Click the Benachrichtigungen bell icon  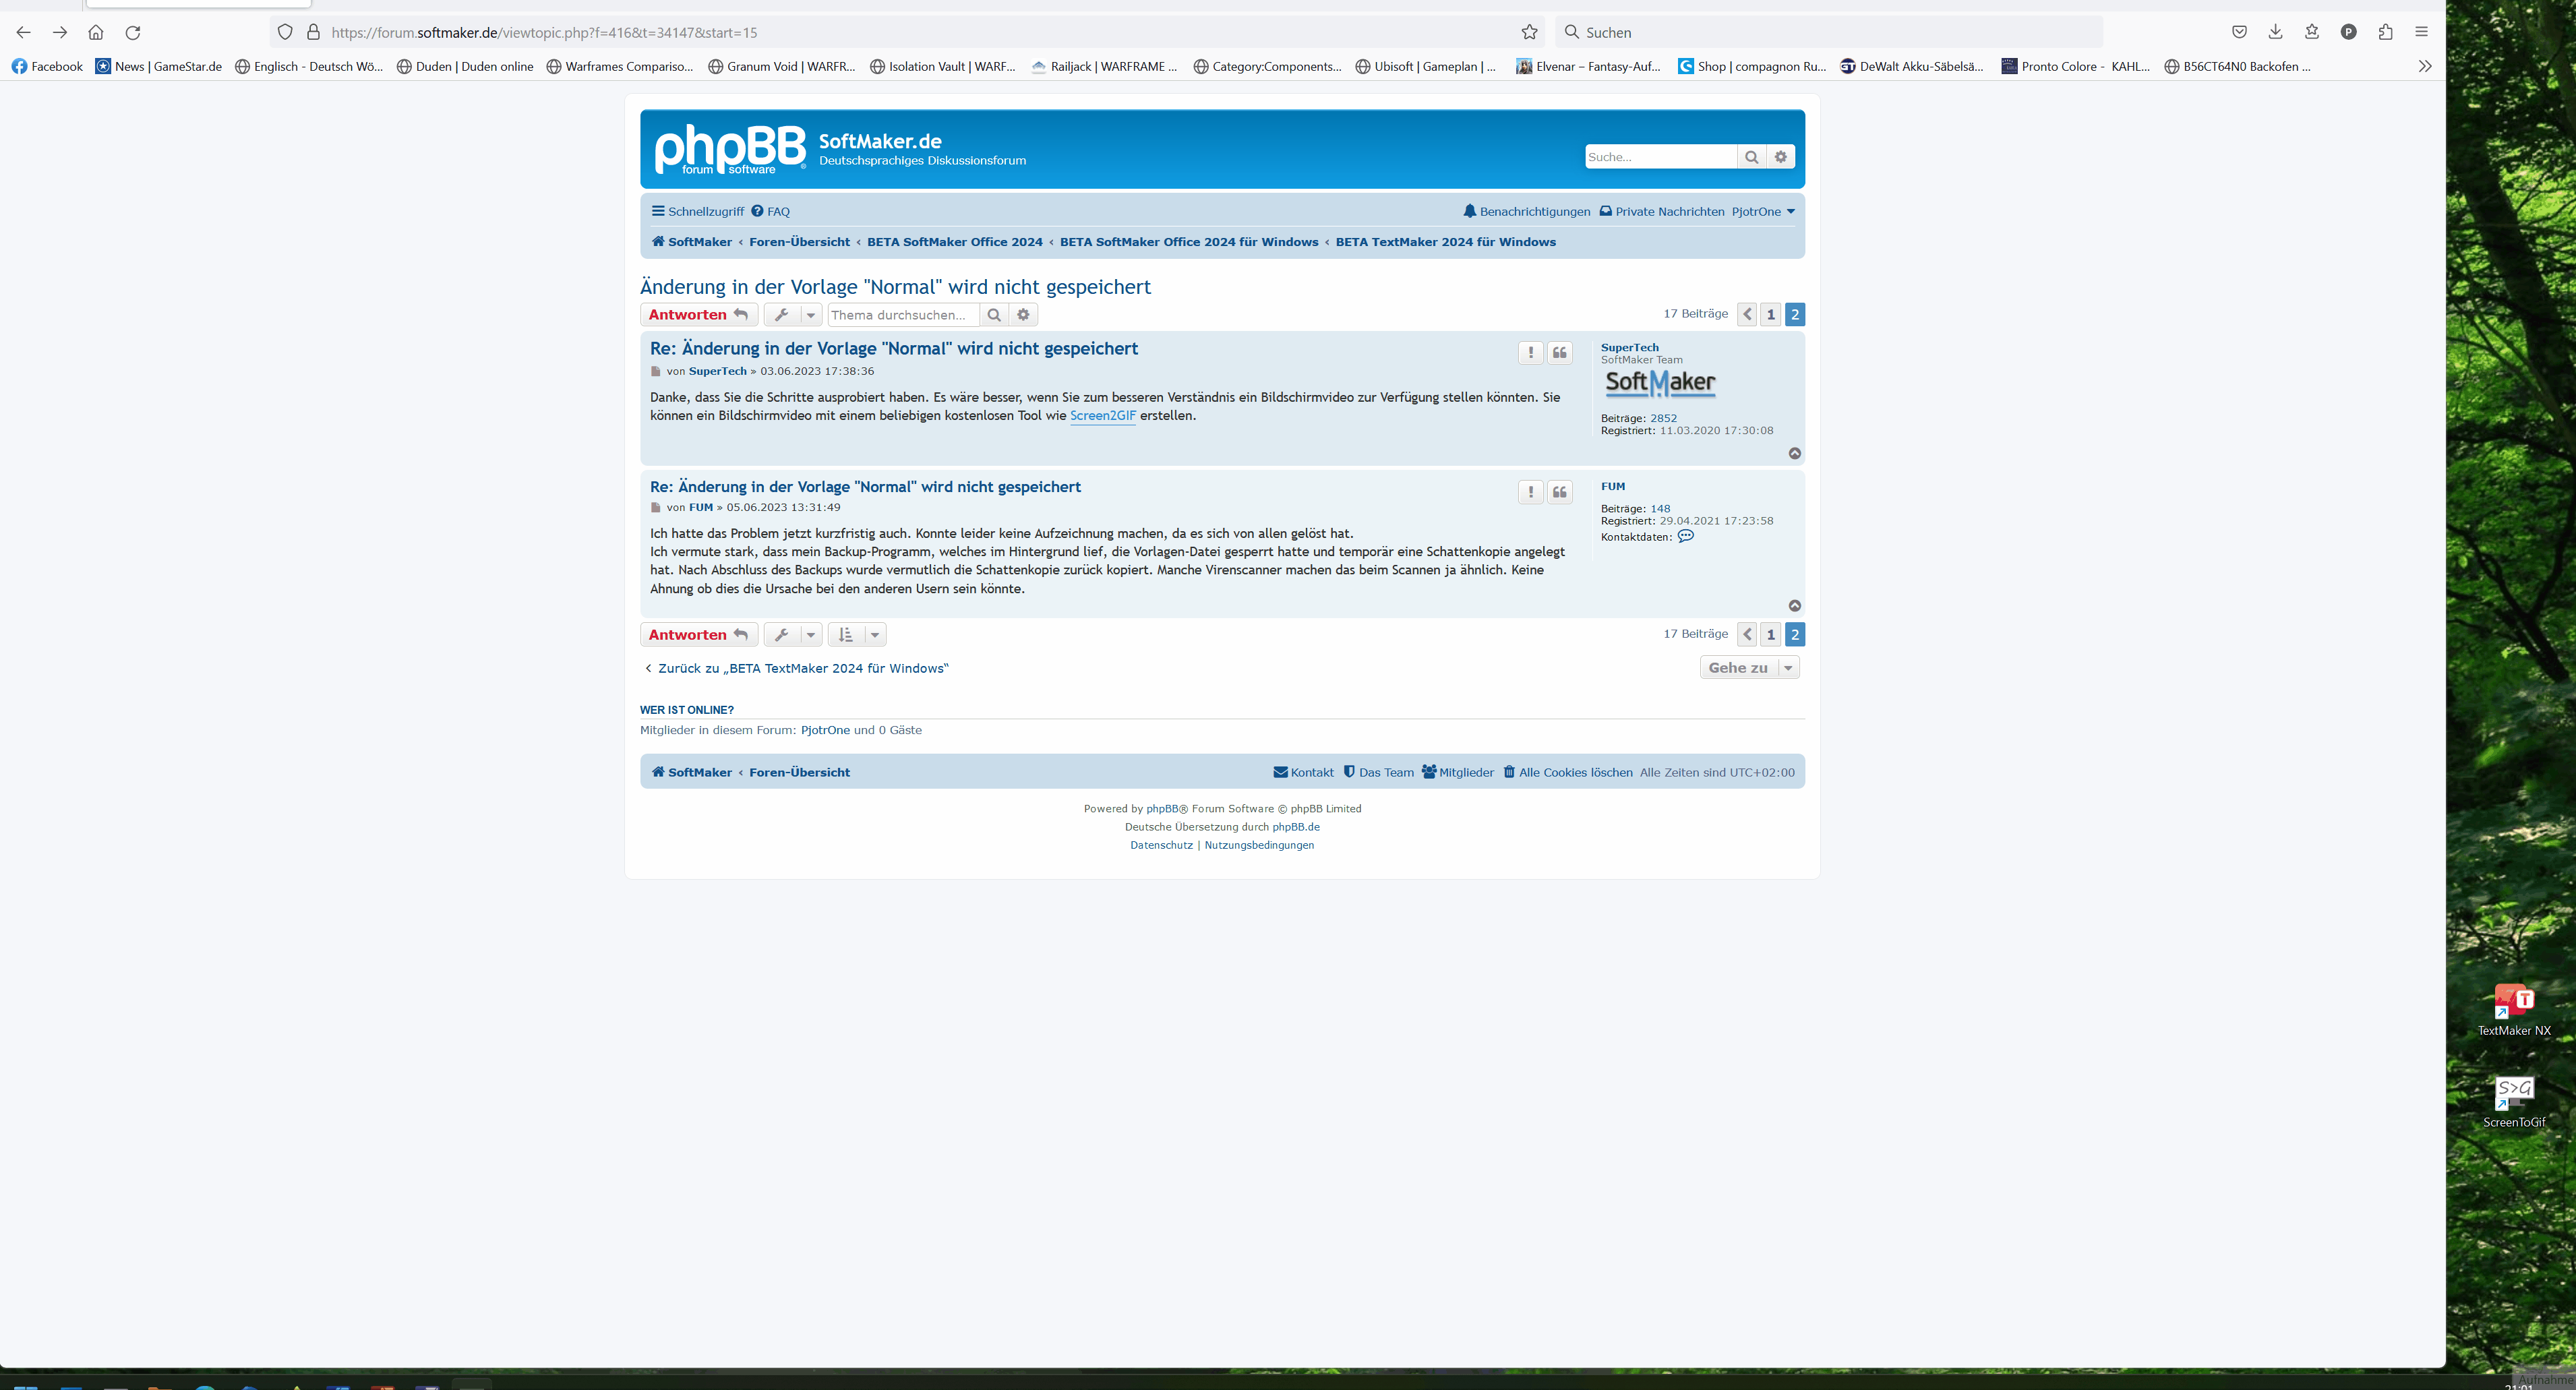pos(1467,209)
